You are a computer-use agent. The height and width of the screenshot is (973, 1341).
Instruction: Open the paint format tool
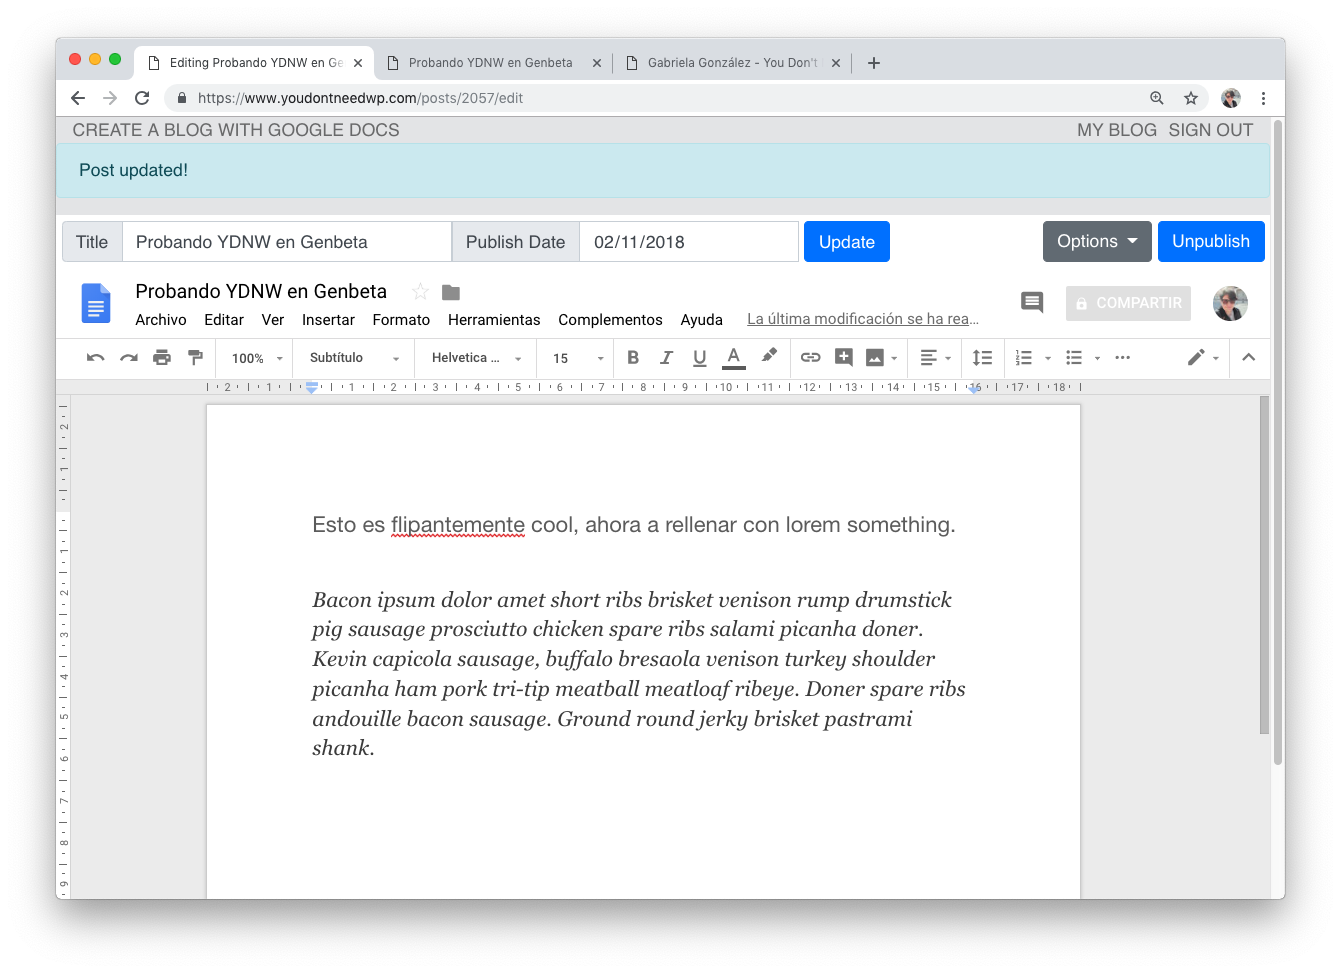pos(194,357)
